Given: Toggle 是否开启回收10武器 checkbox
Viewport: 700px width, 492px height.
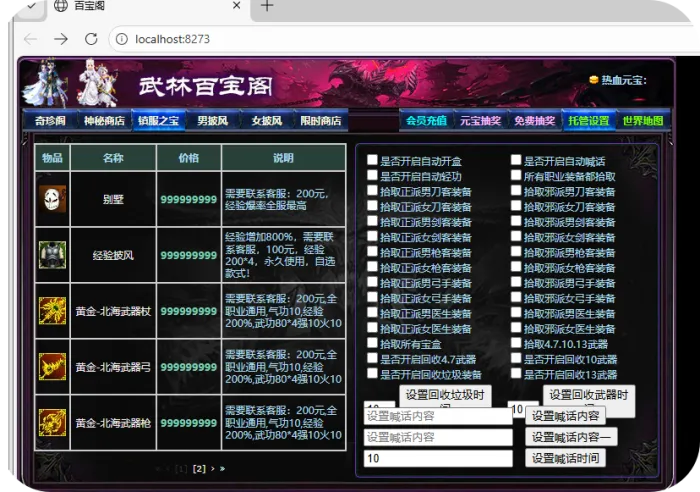Looking at the screenshot, I should (516, 358).
